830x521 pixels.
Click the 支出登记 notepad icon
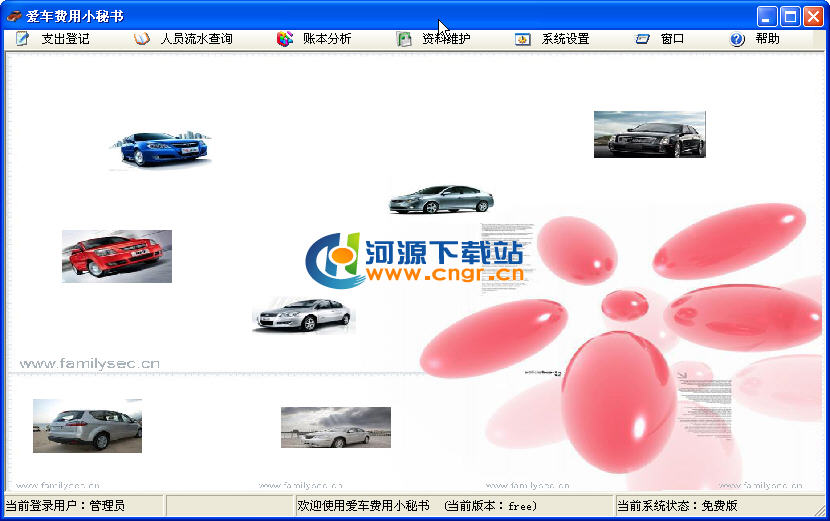22,39
